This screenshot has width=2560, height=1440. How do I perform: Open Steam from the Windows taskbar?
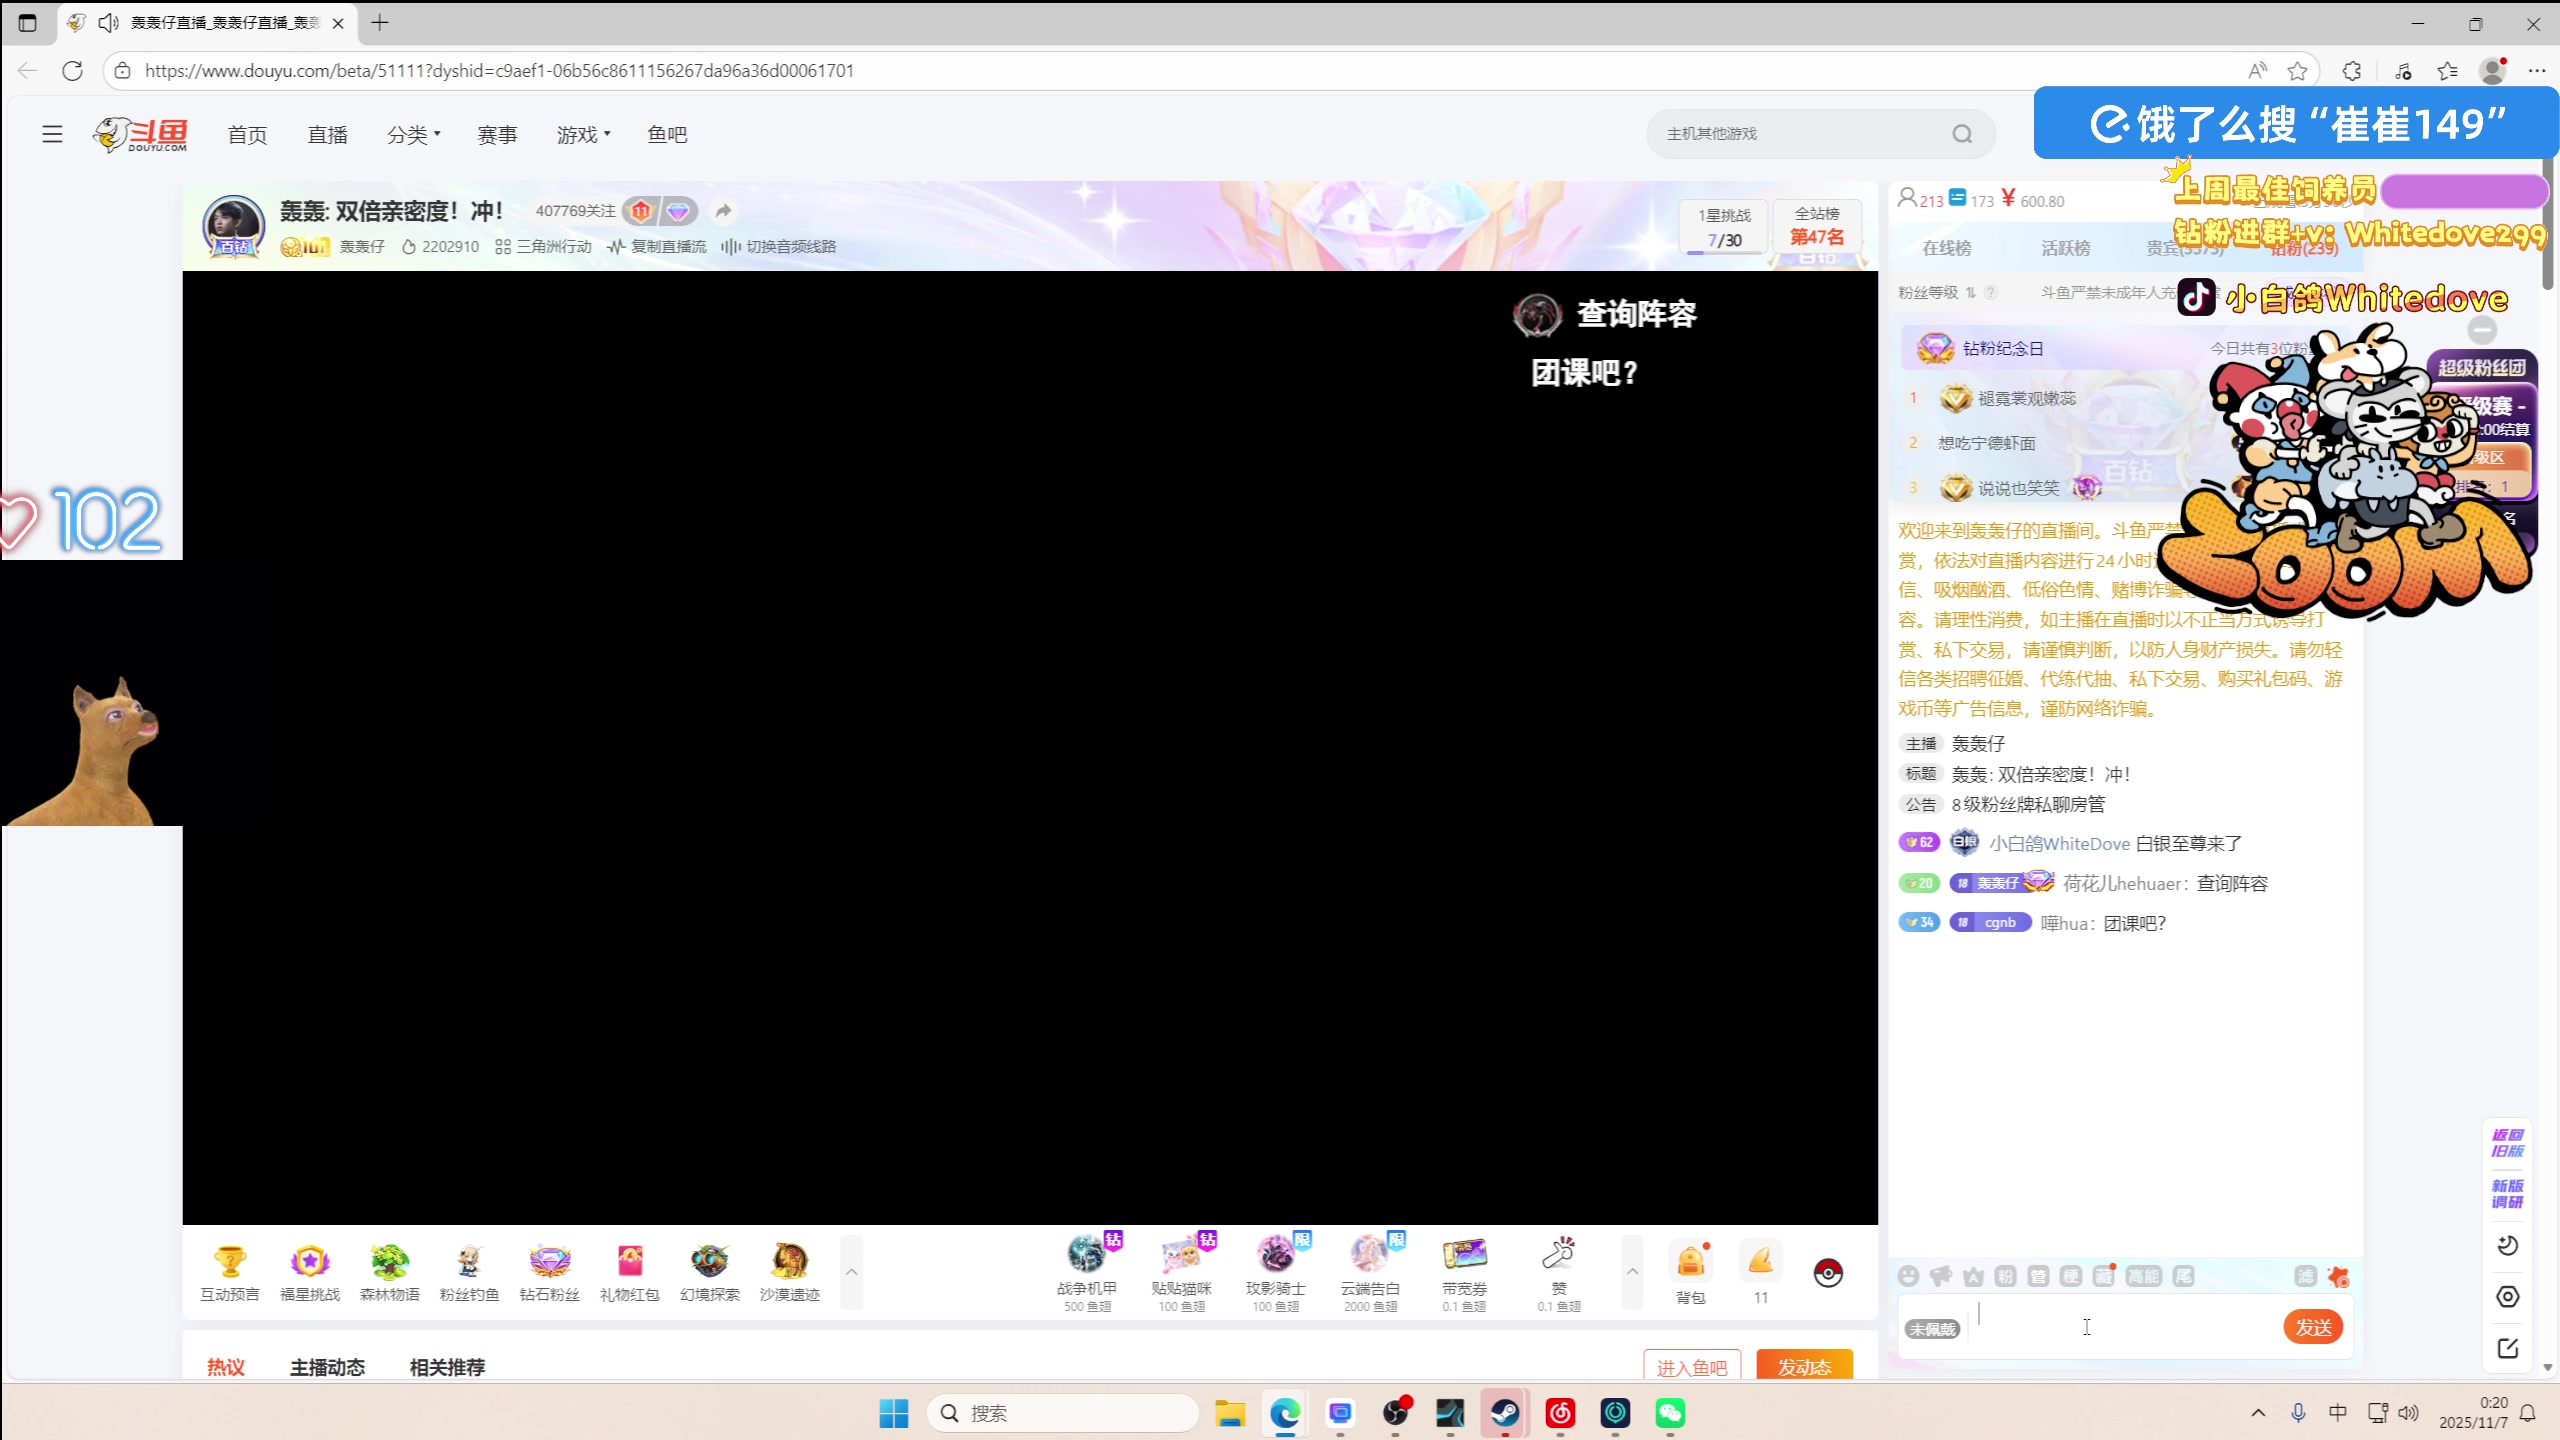tap(1505, 1413)
